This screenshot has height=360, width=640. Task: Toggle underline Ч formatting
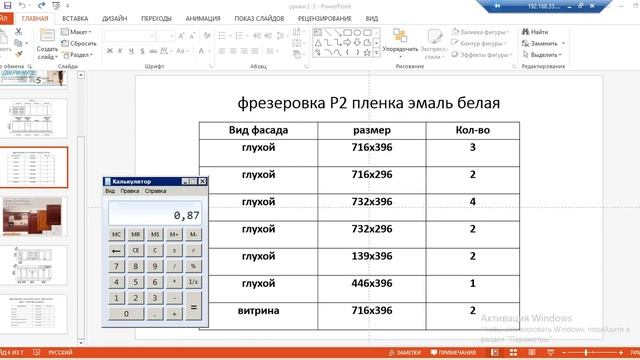[131, 51]
